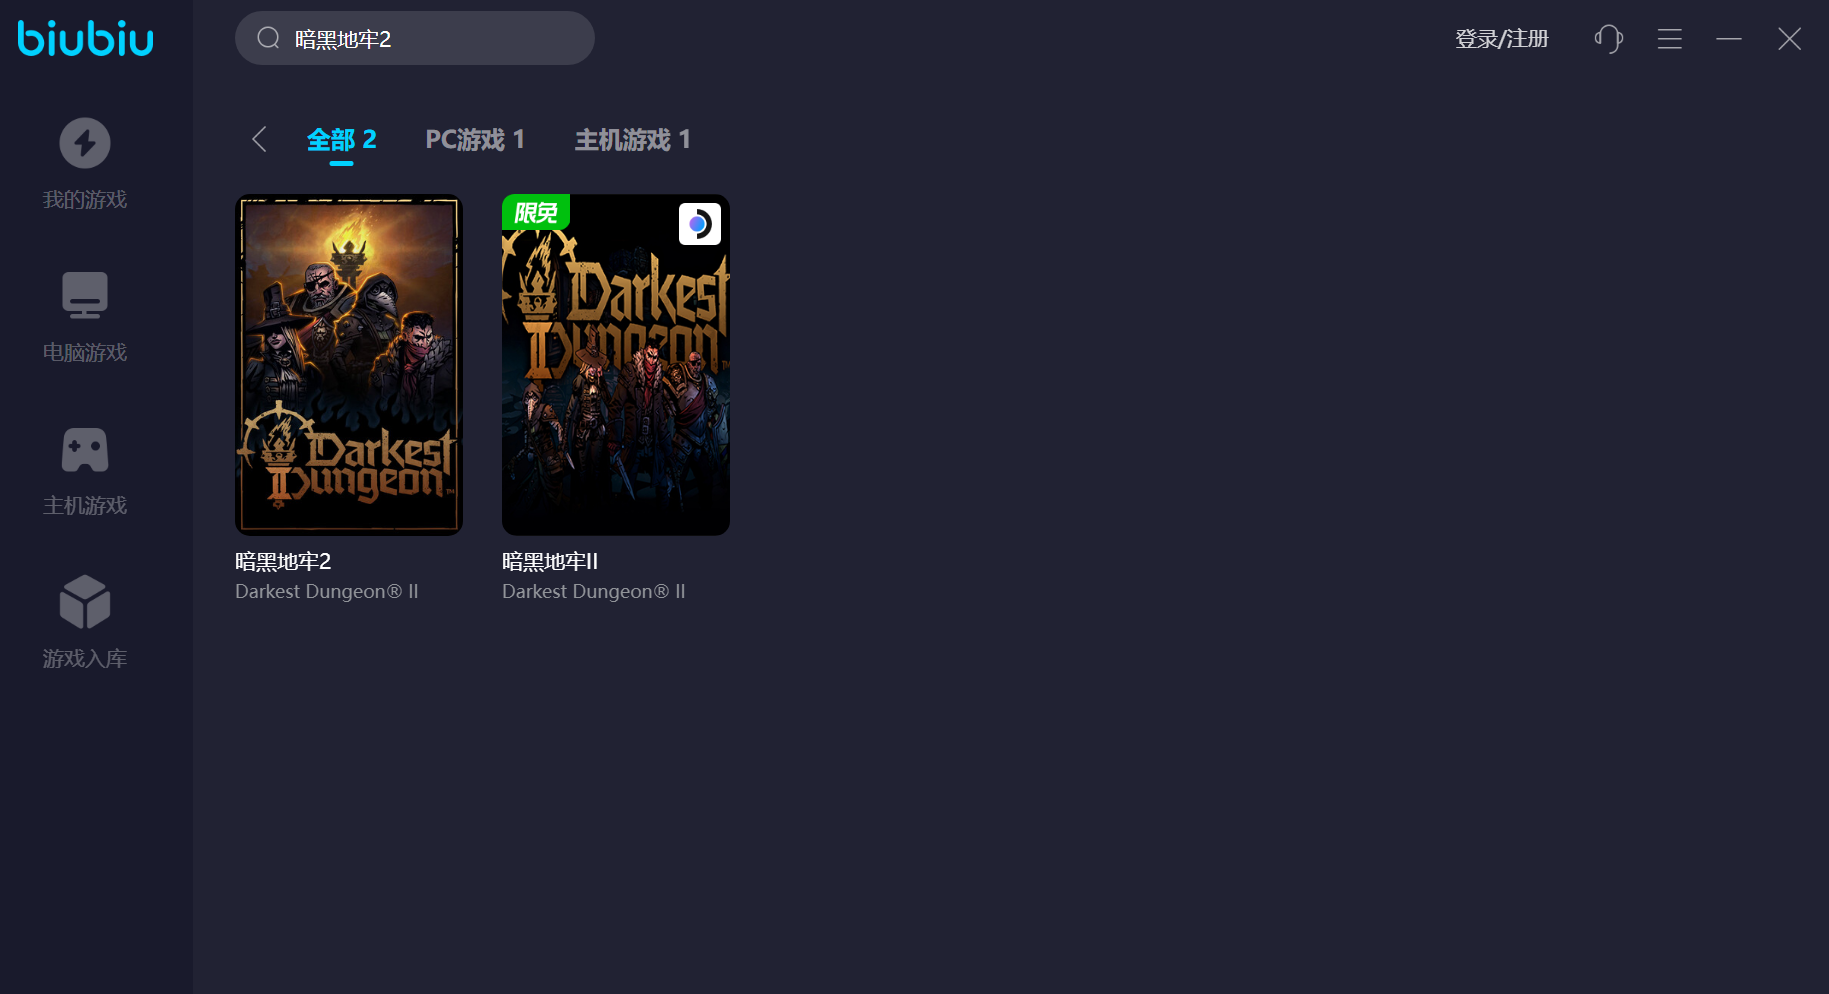The height and width of the screenshot is (994, 1829).
Task: Click the 电脑游戏 sidebar label
Action: coord(85,353)
